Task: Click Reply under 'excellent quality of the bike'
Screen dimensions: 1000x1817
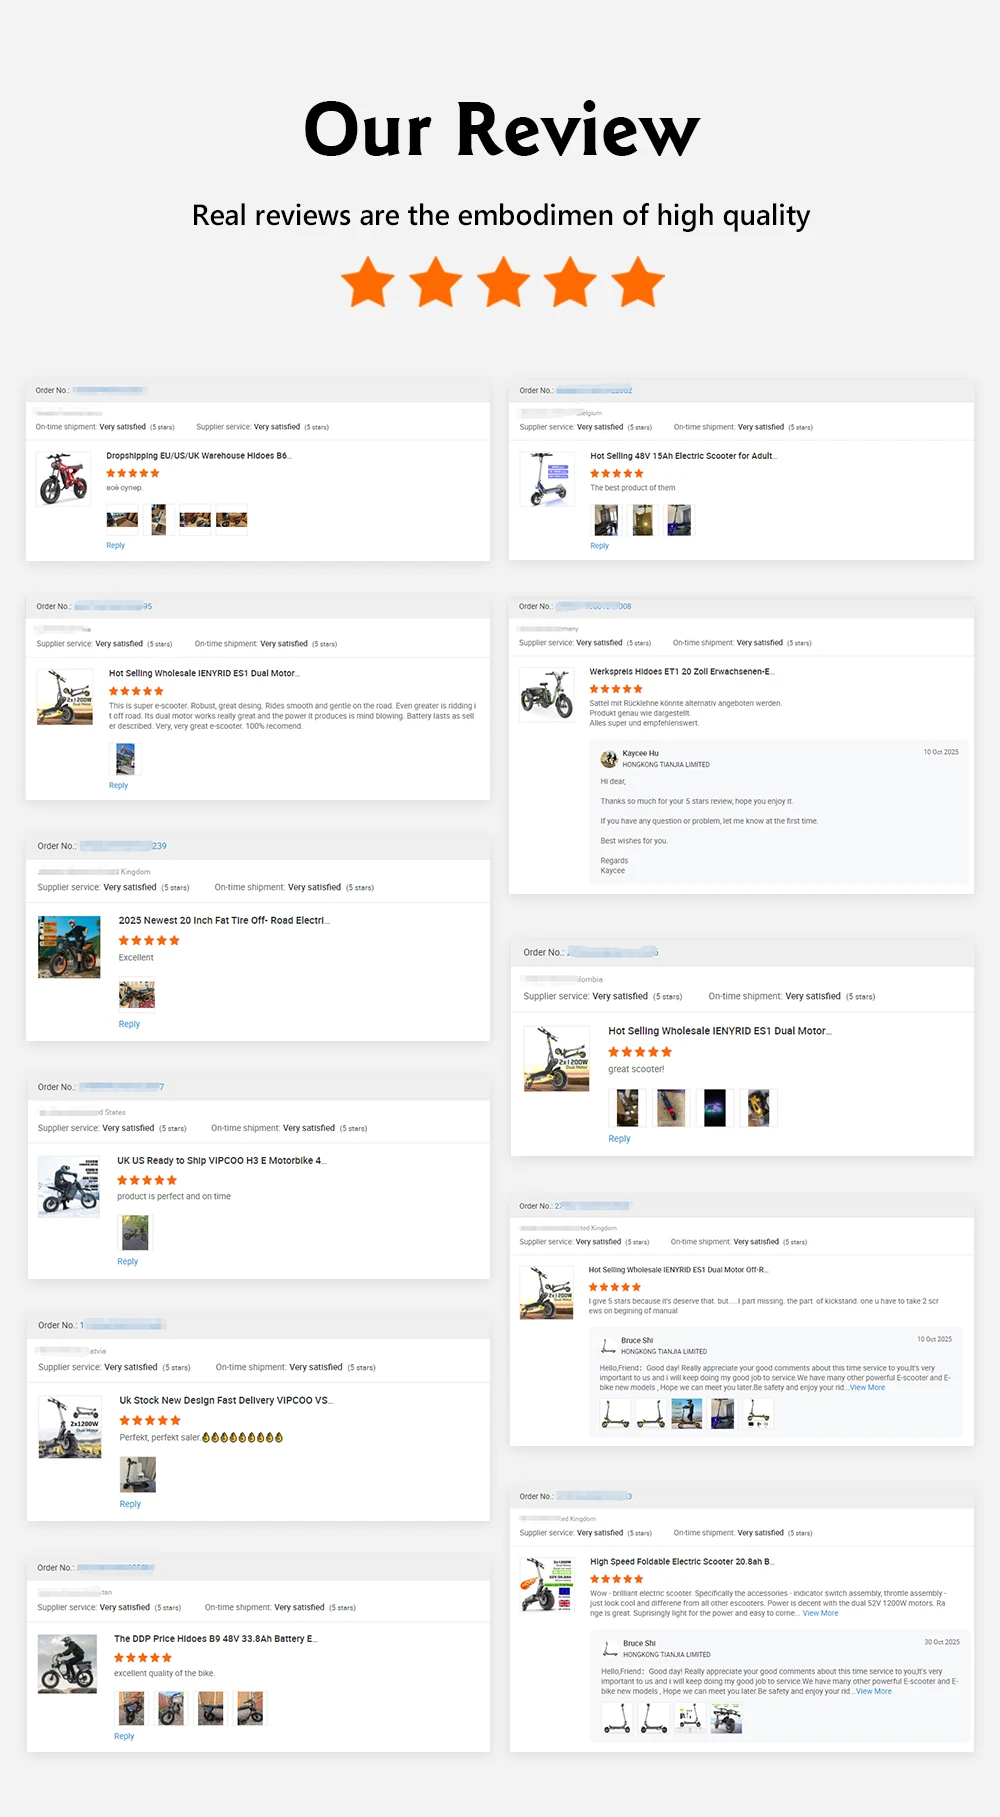Action: [x=124, y=1736]
